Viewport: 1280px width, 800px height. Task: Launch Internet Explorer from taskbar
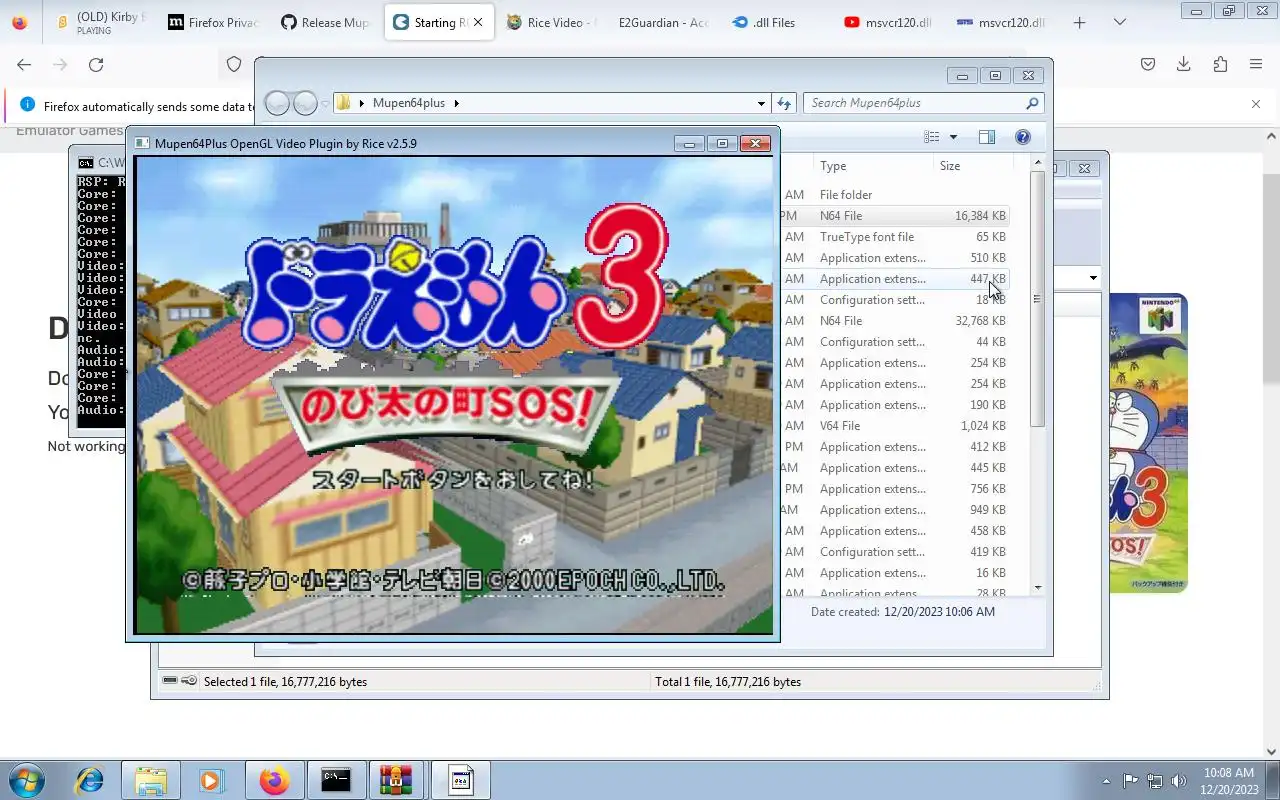point(90,780)
